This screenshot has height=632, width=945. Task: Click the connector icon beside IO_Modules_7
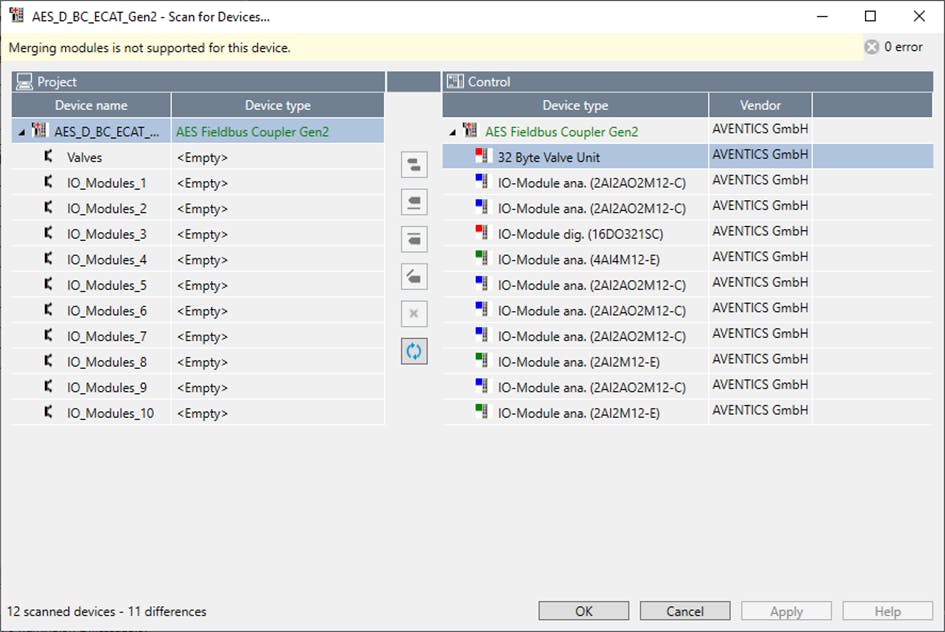tap(49, 336)
